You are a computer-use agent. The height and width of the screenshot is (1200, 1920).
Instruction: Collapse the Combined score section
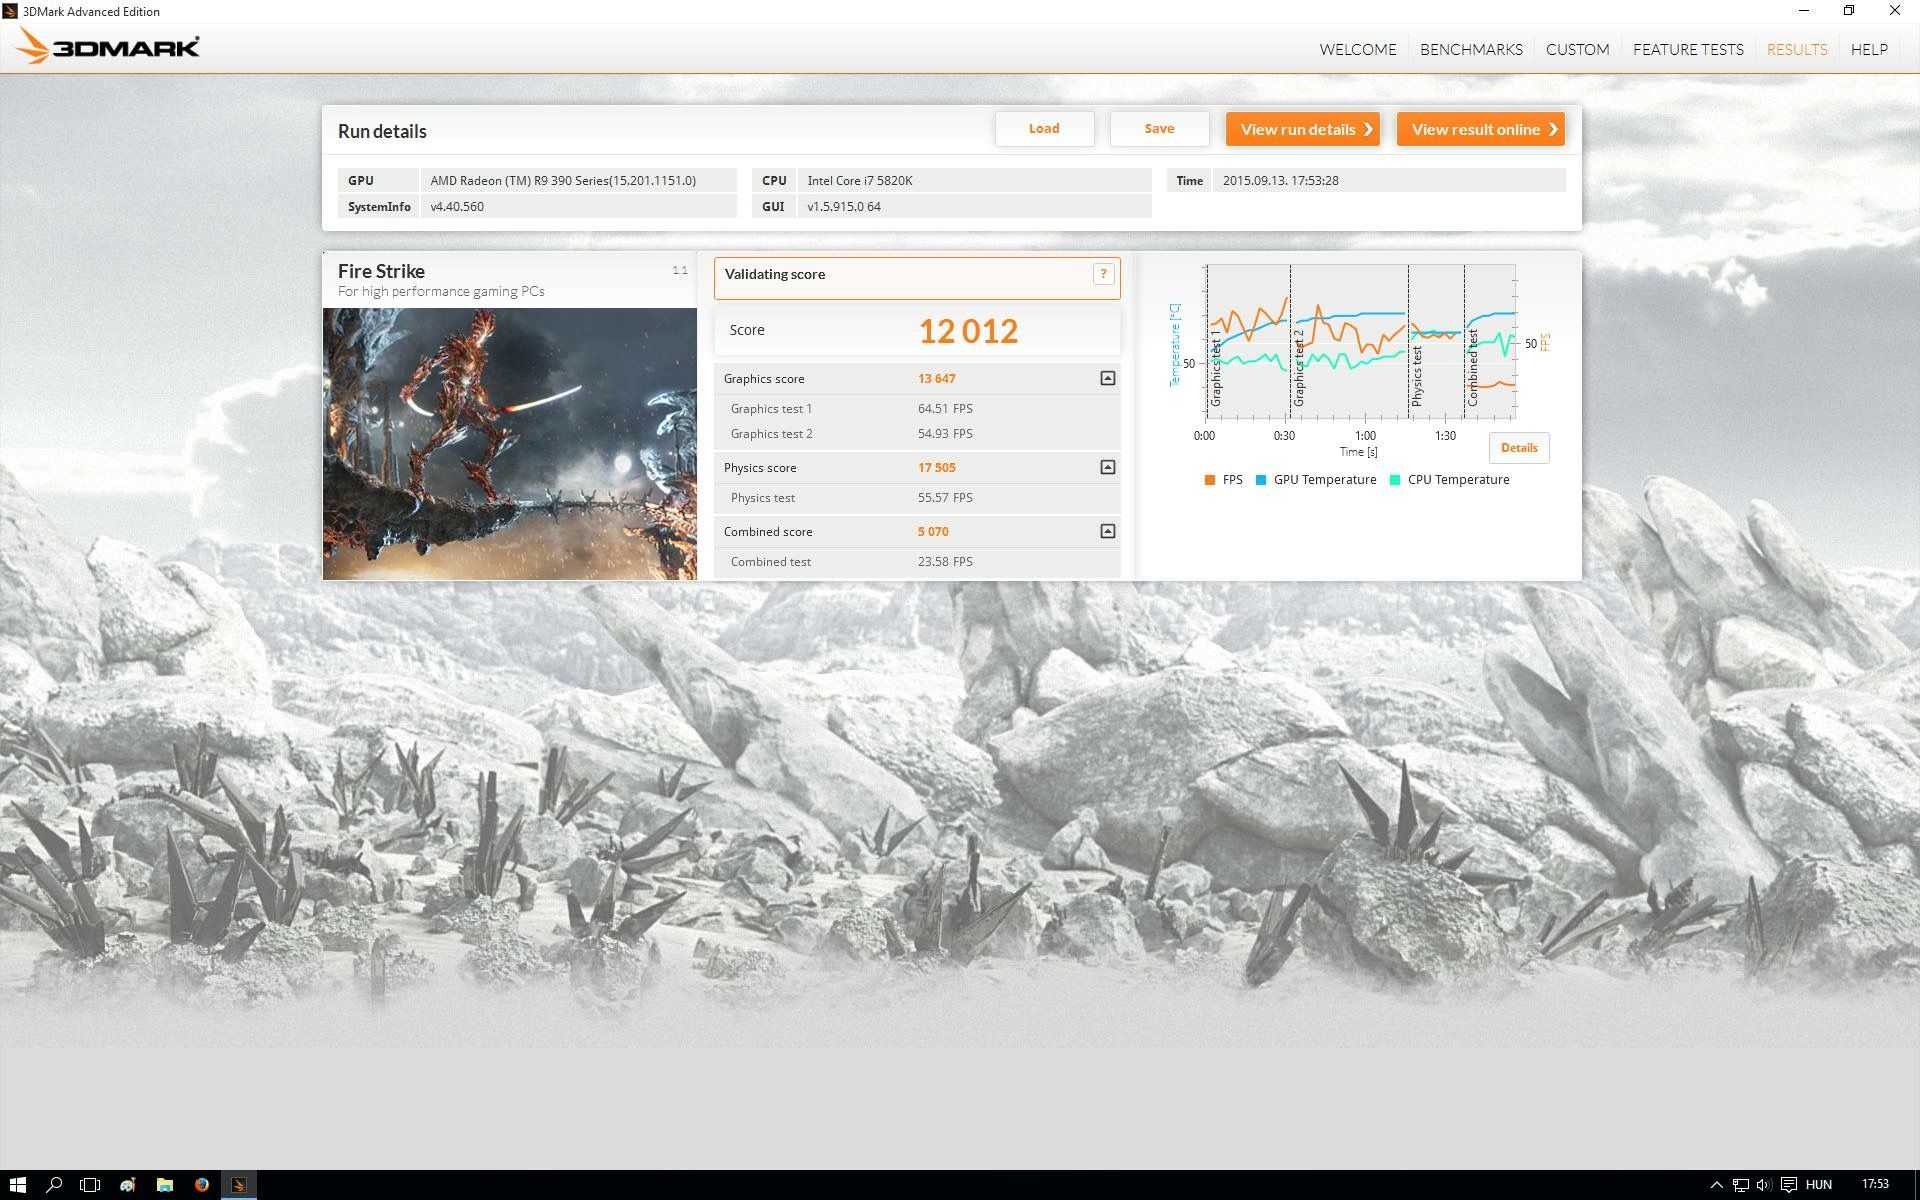pyautogui.click(x=1107, y=531)
